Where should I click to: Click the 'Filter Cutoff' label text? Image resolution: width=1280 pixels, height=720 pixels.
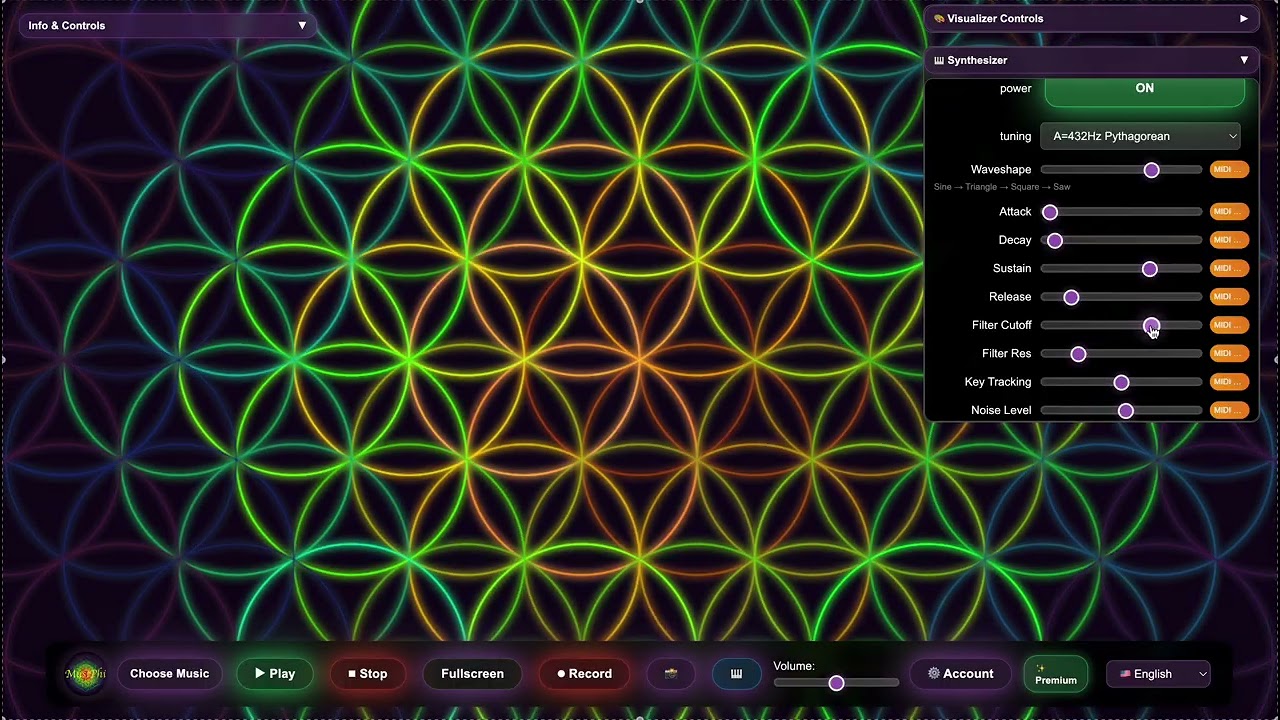[1001, 325]
